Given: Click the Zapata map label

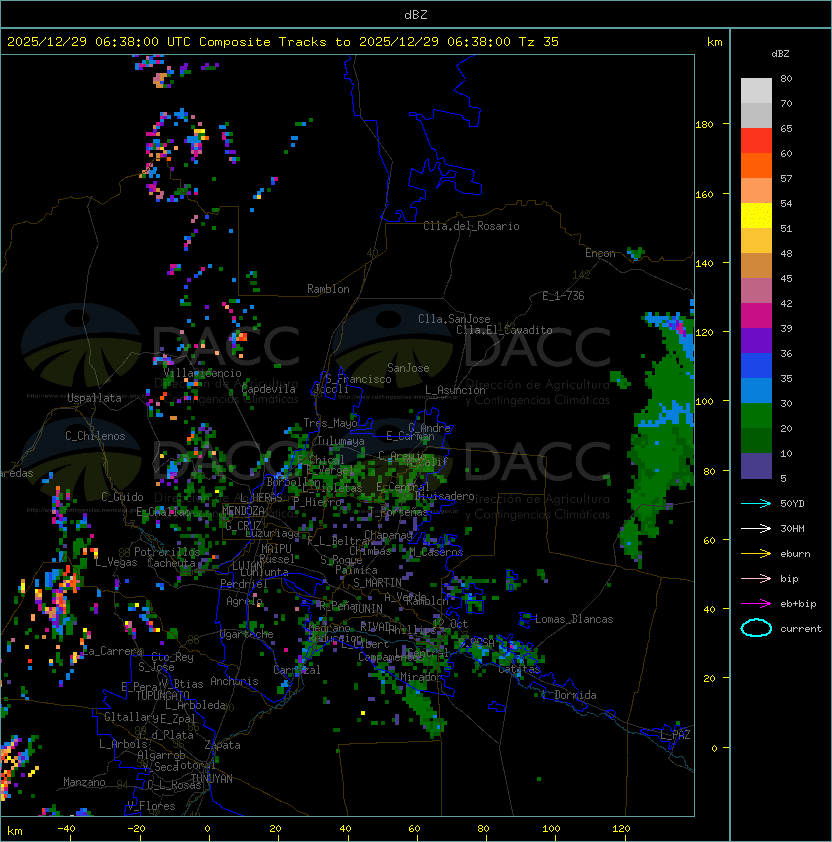Looking at the screenshot, I should pos(222,745).
